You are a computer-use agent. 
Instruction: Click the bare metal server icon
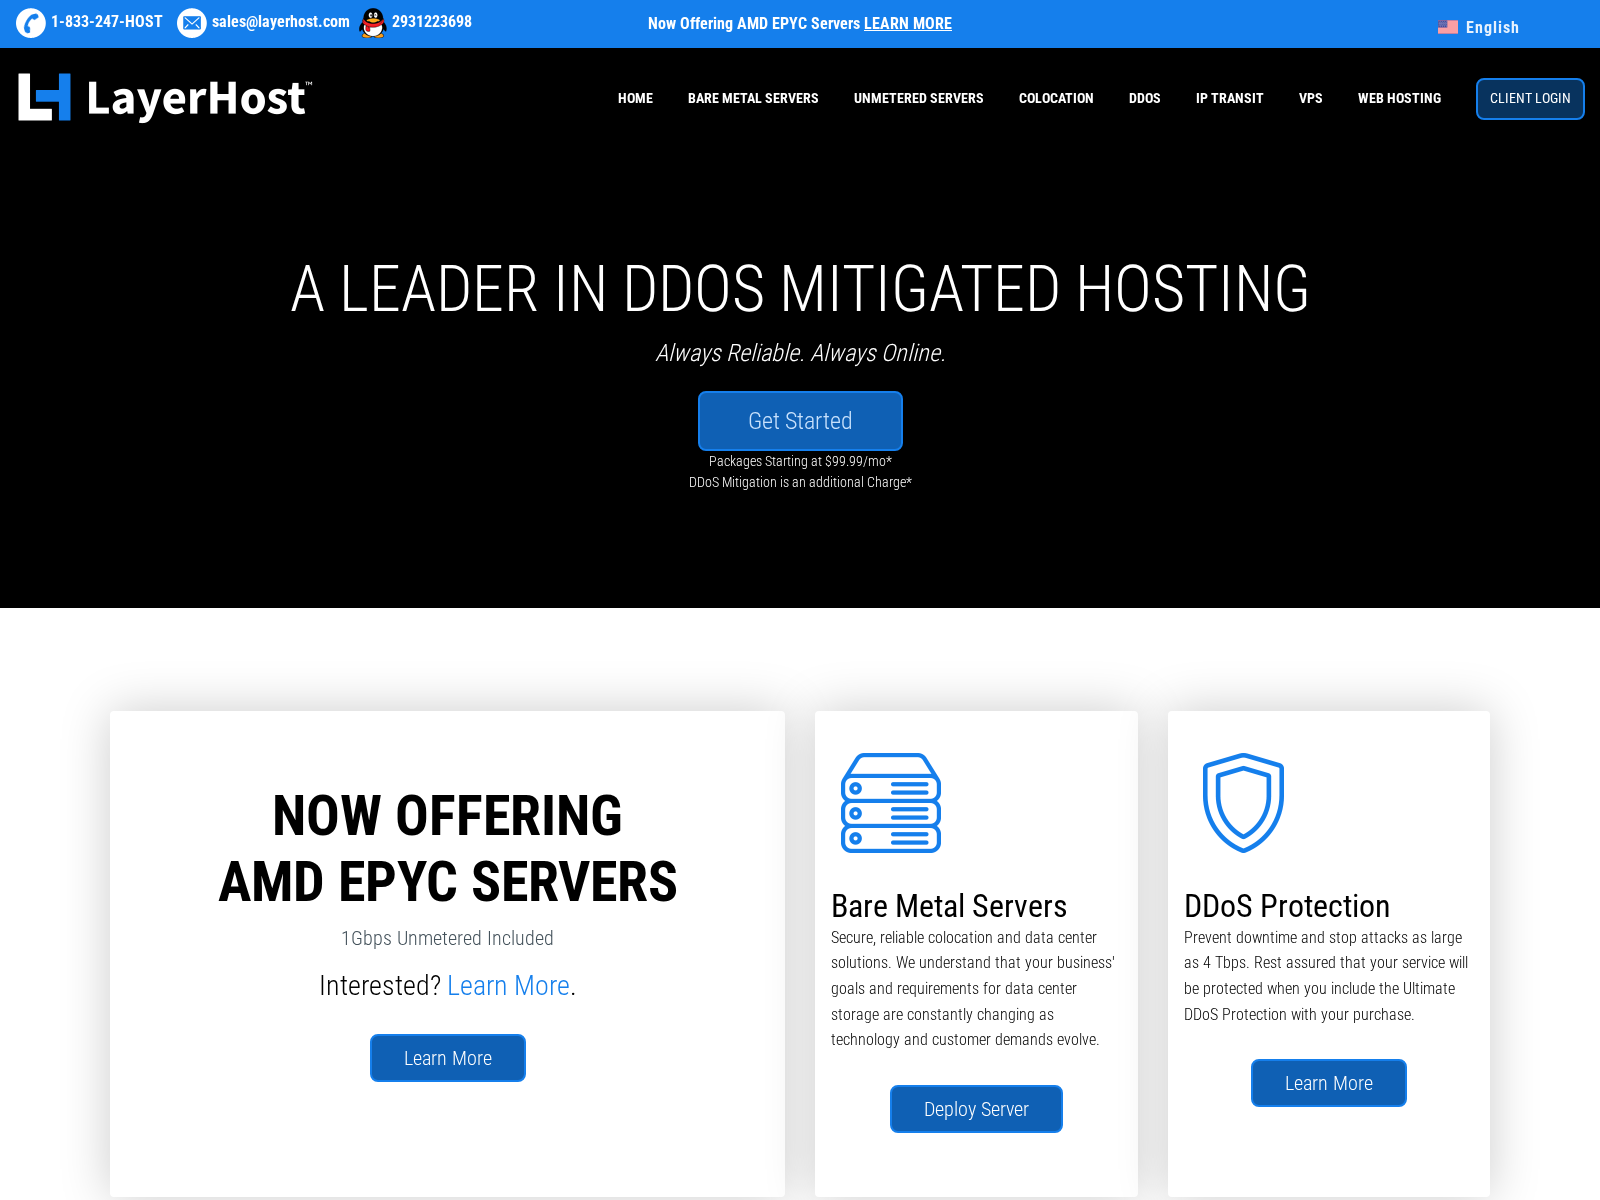coord(889,803)
